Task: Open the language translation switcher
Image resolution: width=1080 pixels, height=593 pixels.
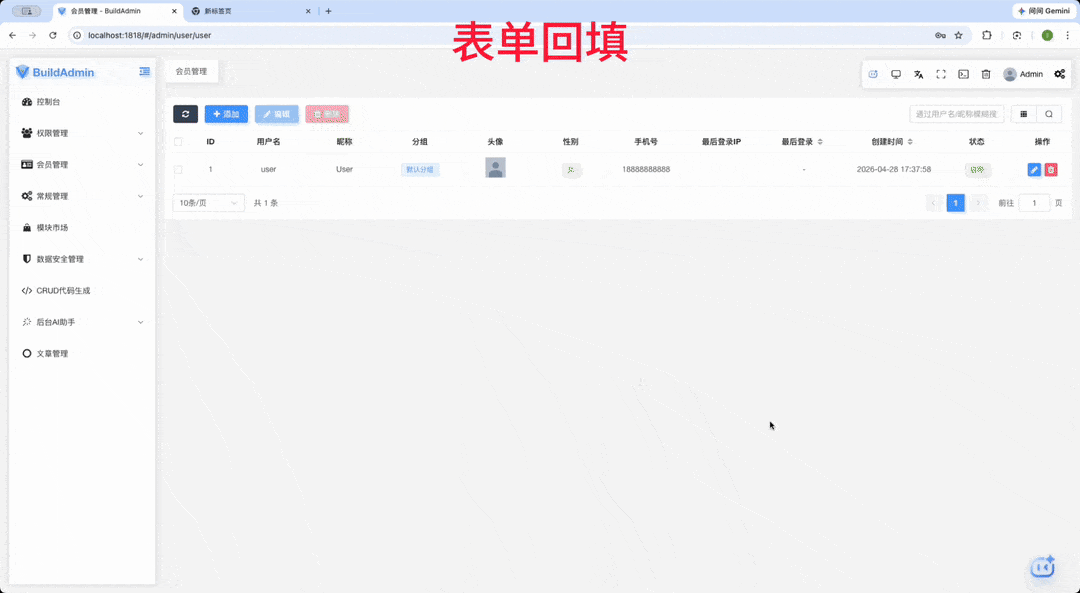Action: point(918,74)
